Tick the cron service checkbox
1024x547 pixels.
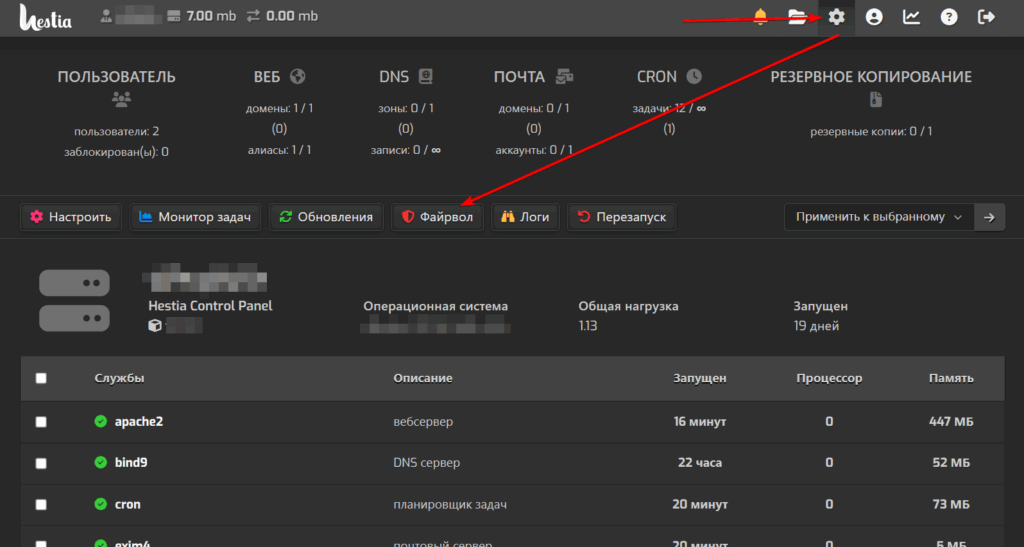[41, 504]
